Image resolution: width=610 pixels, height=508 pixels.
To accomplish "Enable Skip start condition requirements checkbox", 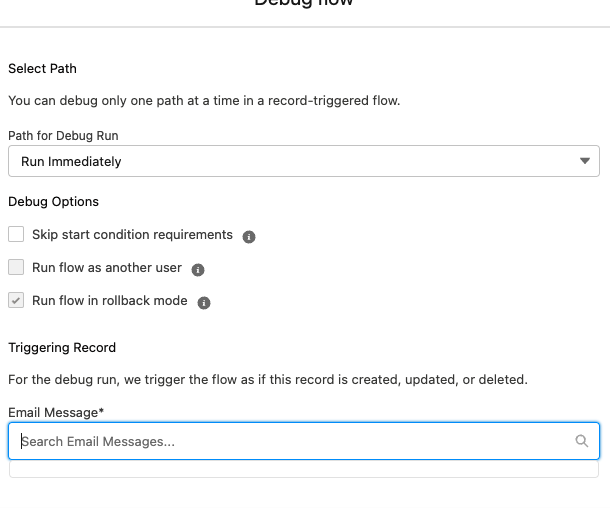I will (x=16, y=235).
